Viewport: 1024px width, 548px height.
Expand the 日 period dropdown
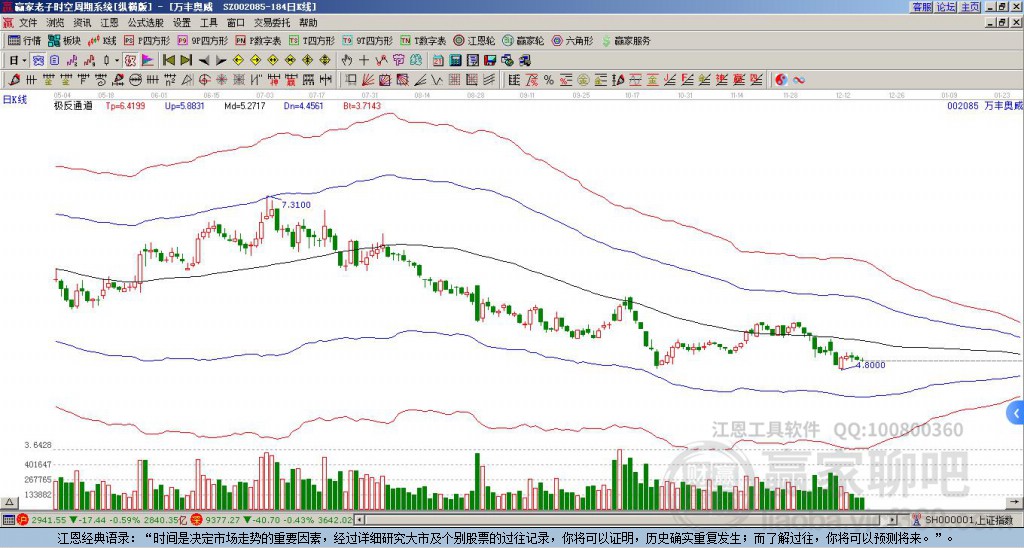pos(24,61)
